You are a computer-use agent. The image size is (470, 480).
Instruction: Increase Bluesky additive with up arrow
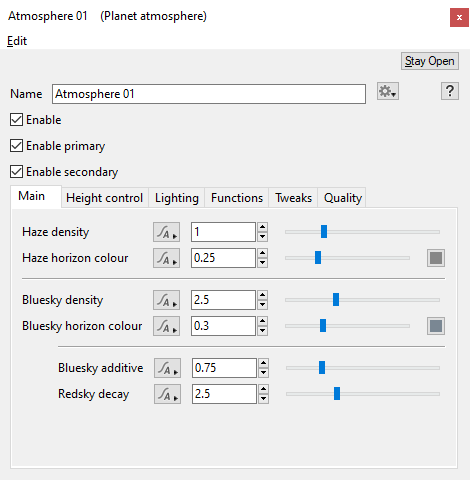(264, 363)
